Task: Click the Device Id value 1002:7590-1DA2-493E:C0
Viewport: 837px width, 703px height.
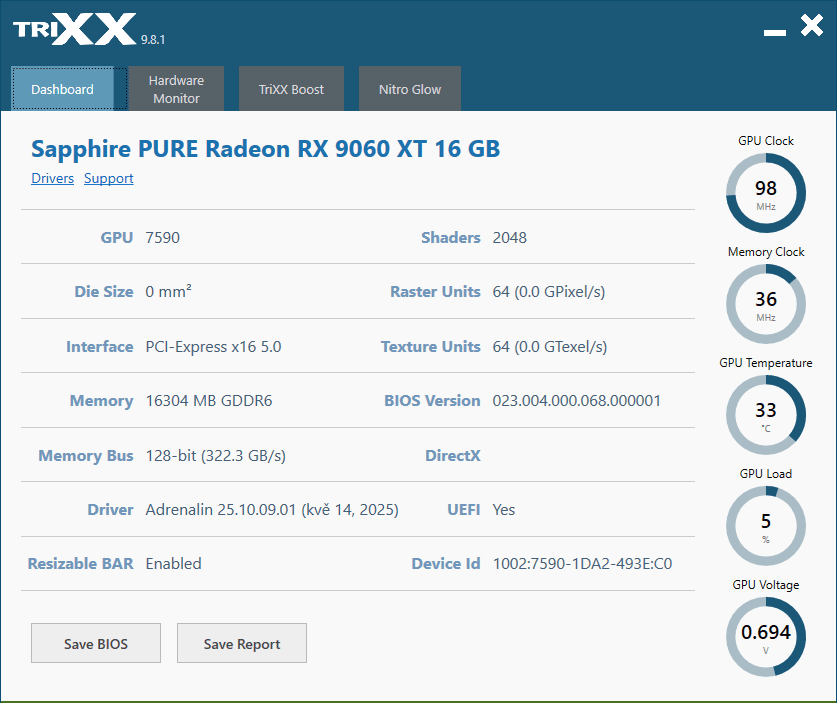Action: (582, 564)
